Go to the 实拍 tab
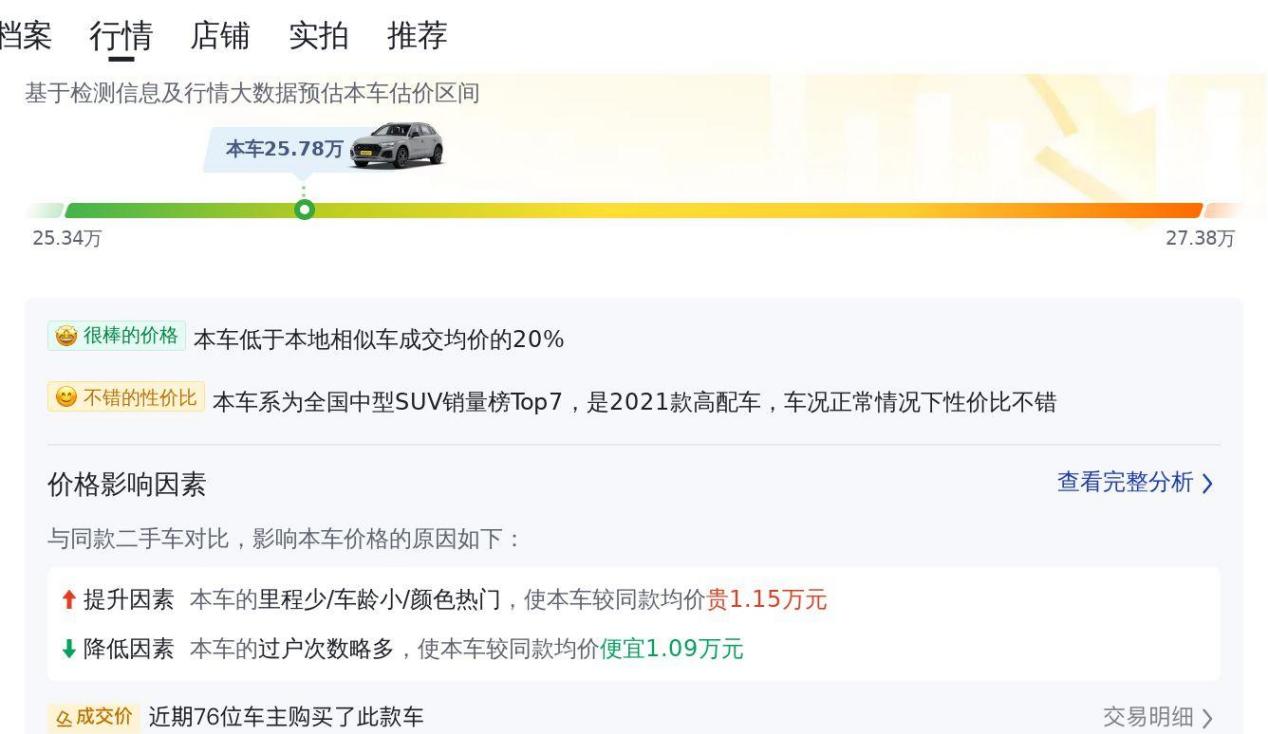1268x734 pixels. 318,36
